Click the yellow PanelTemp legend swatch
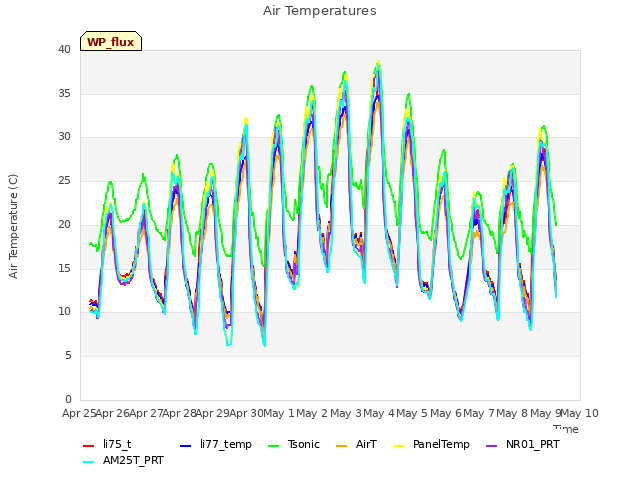 coord(398,445)
